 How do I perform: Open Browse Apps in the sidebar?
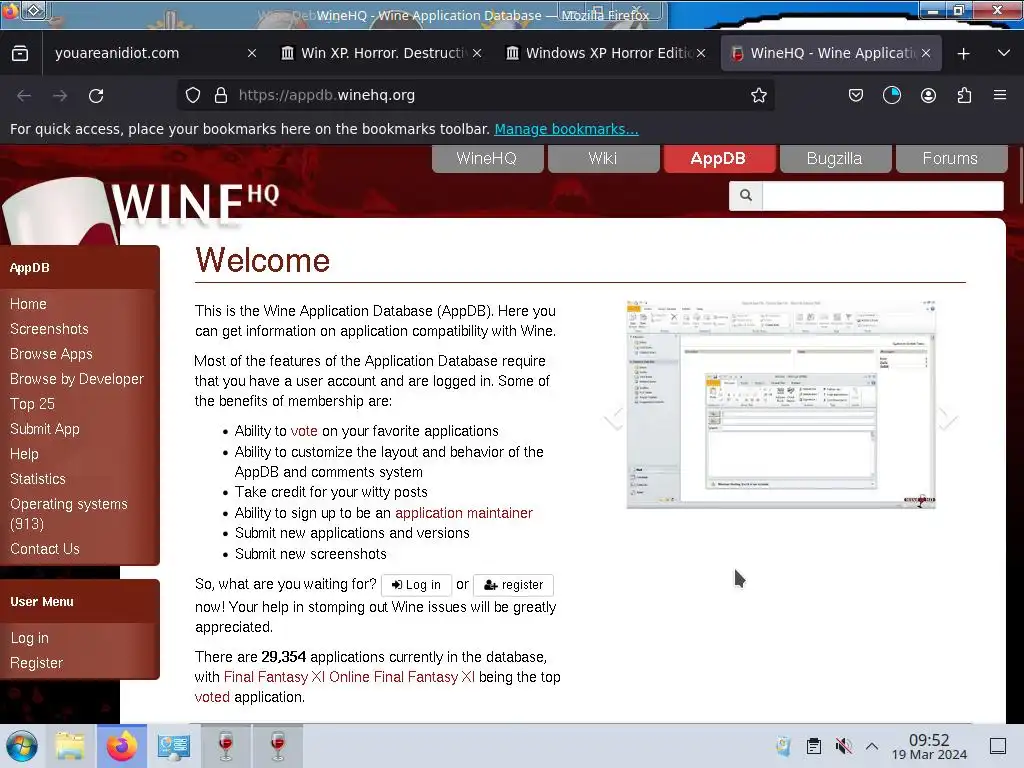(51, 354)
